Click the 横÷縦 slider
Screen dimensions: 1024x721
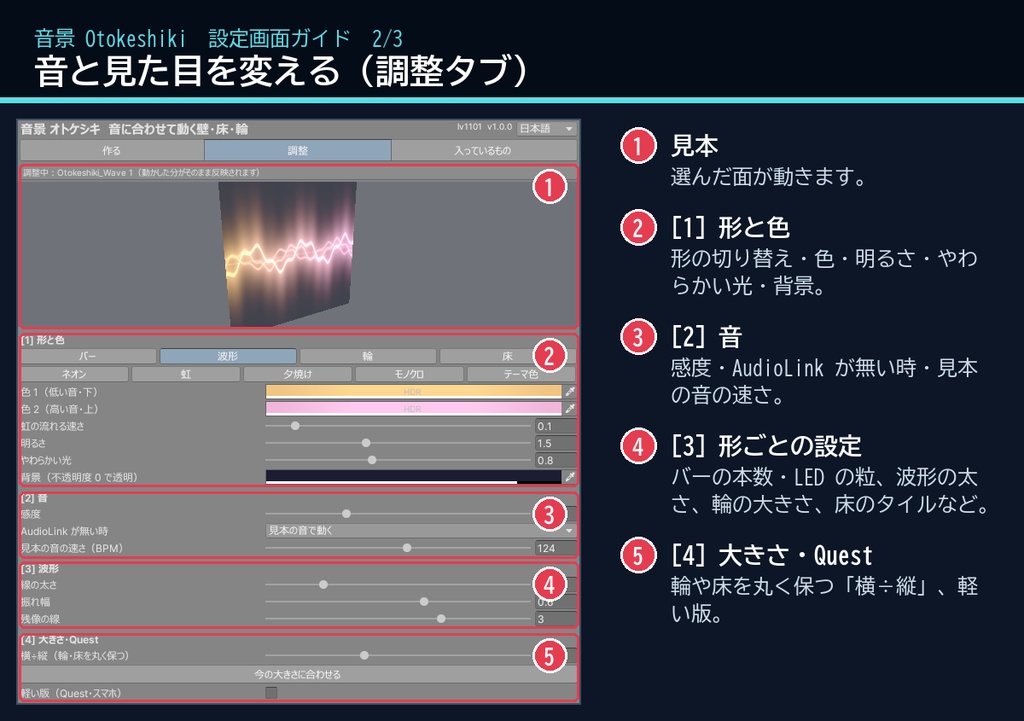398,655
